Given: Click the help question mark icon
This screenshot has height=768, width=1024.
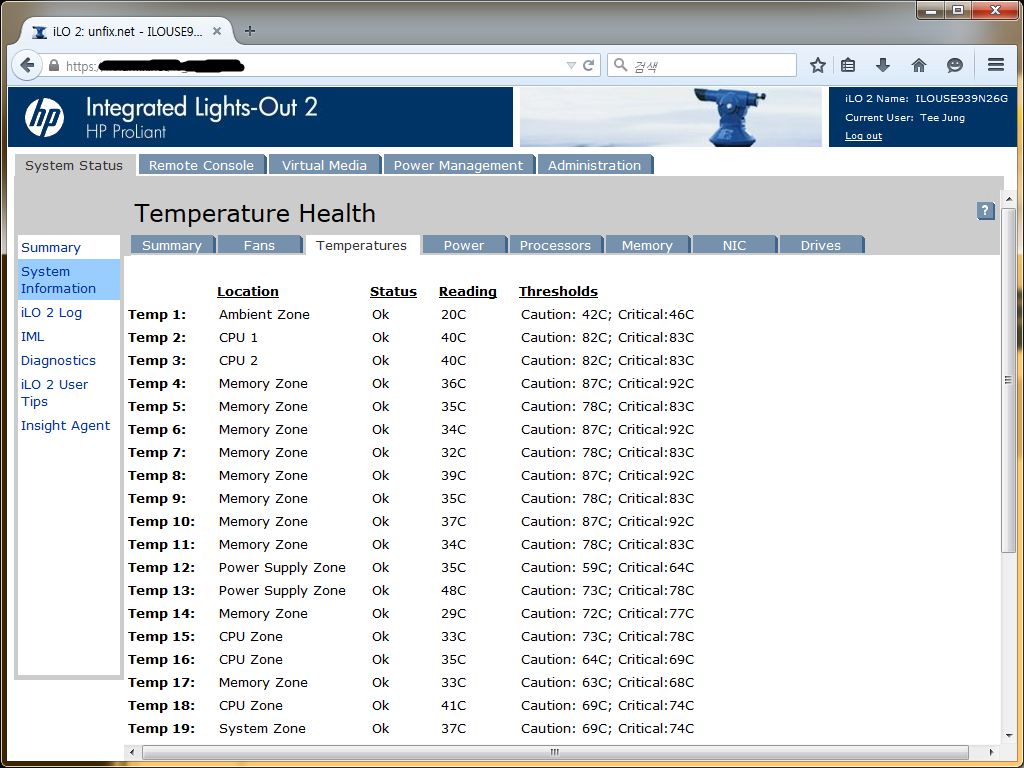Looking at the screenshot, I should [x=985, y=210].
